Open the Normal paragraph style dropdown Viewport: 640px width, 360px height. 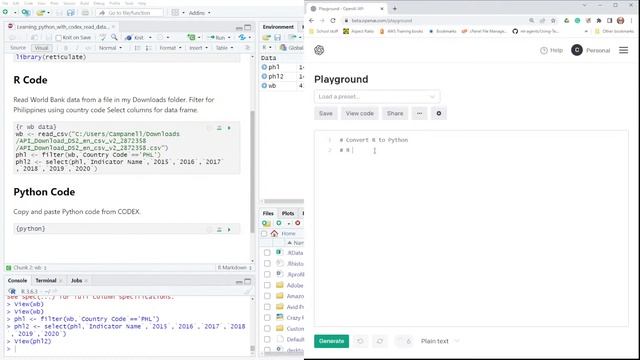(x=110, y=48)
